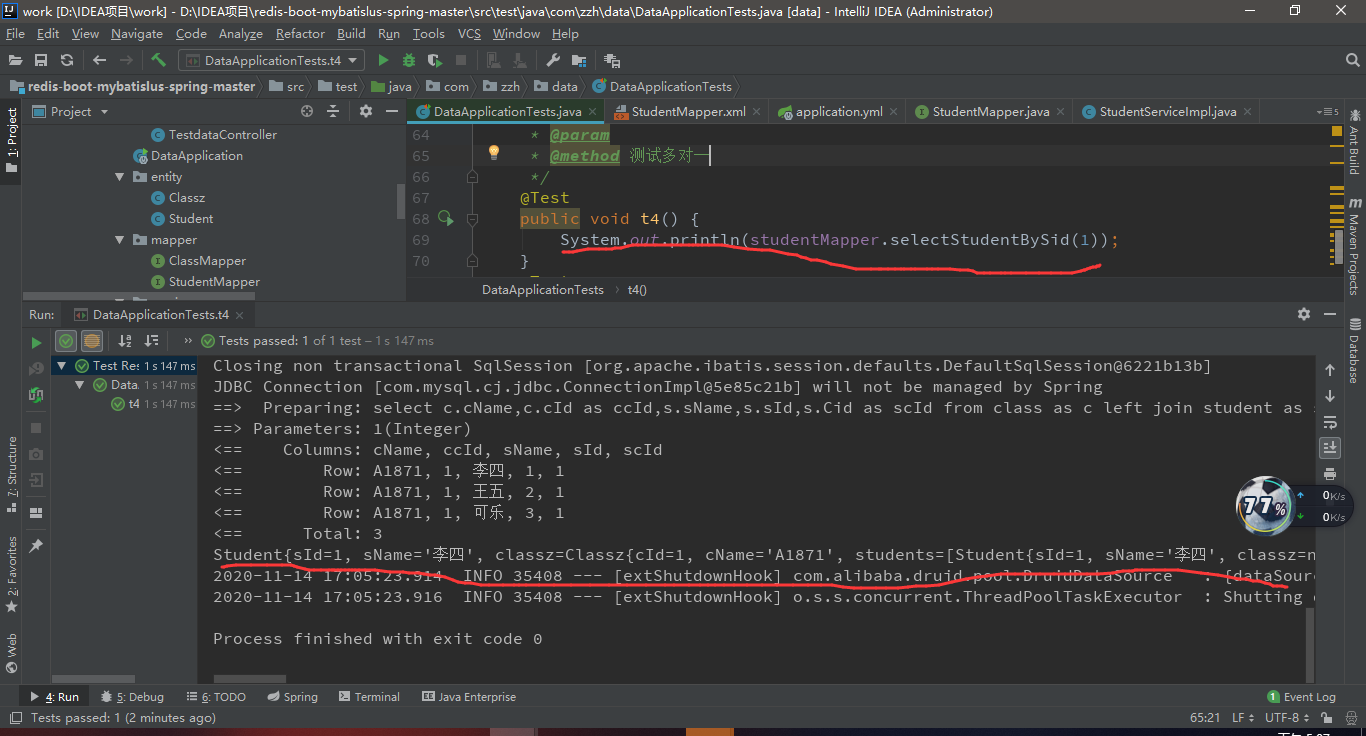Run with coverage using the shield icon
The image size is (1366, 736).
435,60
